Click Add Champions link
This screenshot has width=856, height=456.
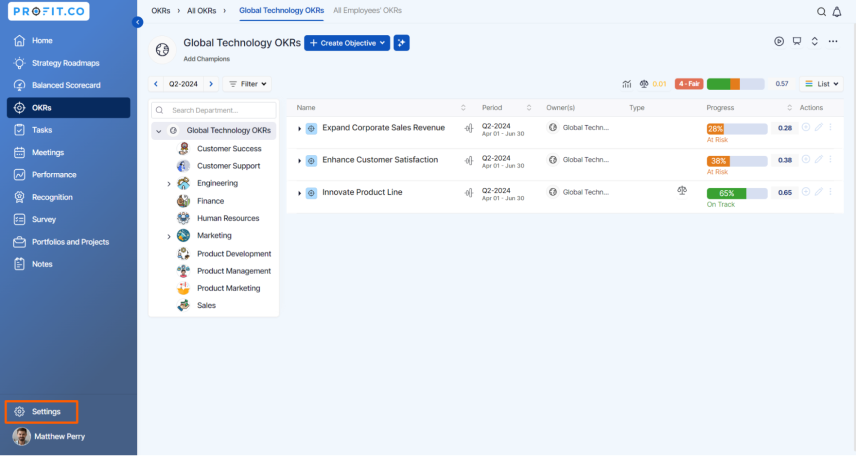click(206, 59)
